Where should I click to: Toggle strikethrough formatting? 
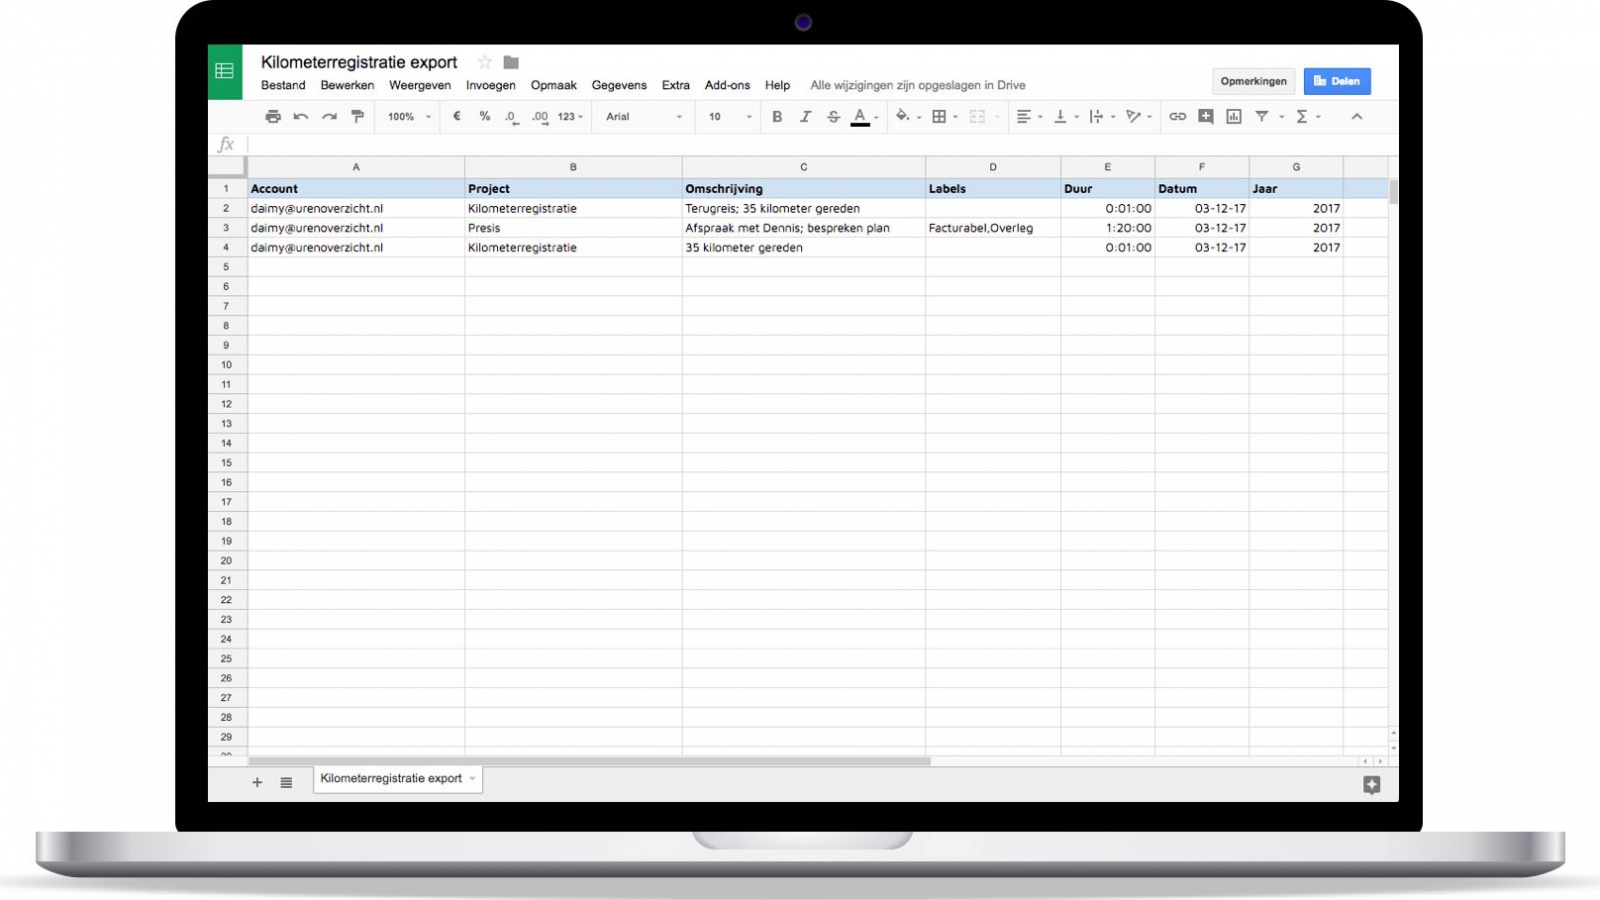833,117
